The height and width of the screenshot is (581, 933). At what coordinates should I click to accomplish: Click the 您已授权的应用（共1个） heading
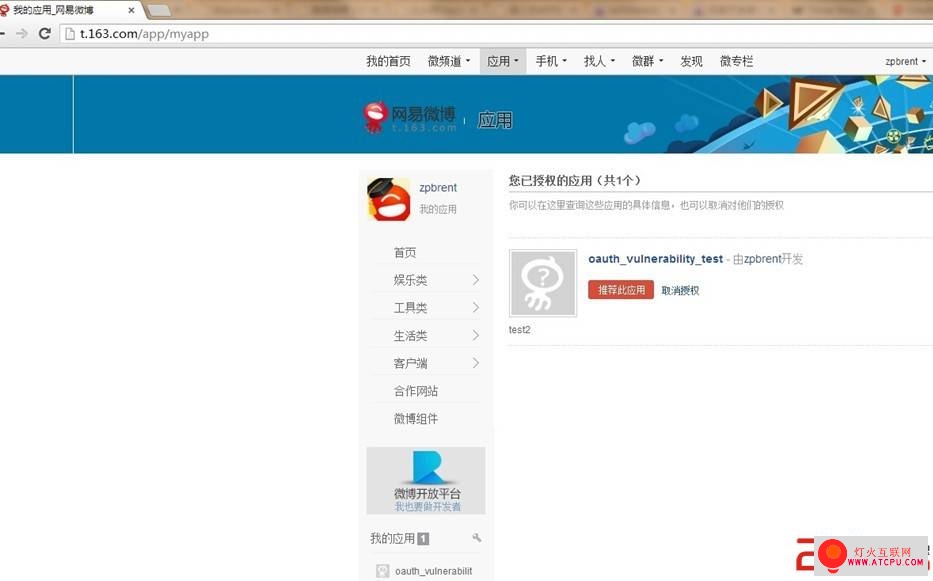click(575, 180)
